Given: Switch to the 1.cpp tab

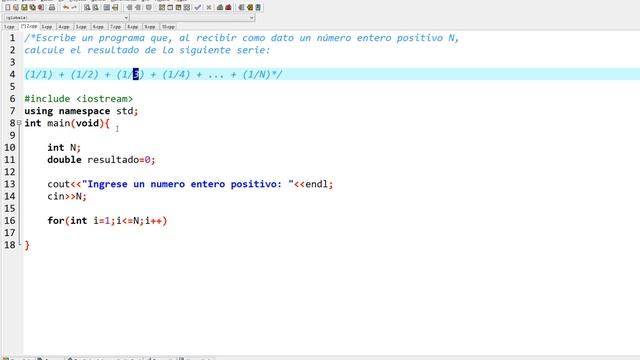Looking at the screenshot, I should [9, 27].
